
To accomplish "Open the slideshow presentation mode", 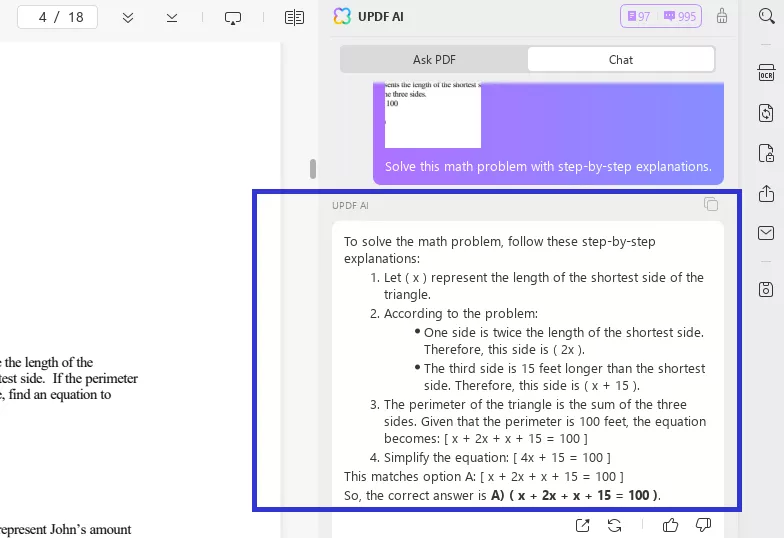I will (233, 18).
